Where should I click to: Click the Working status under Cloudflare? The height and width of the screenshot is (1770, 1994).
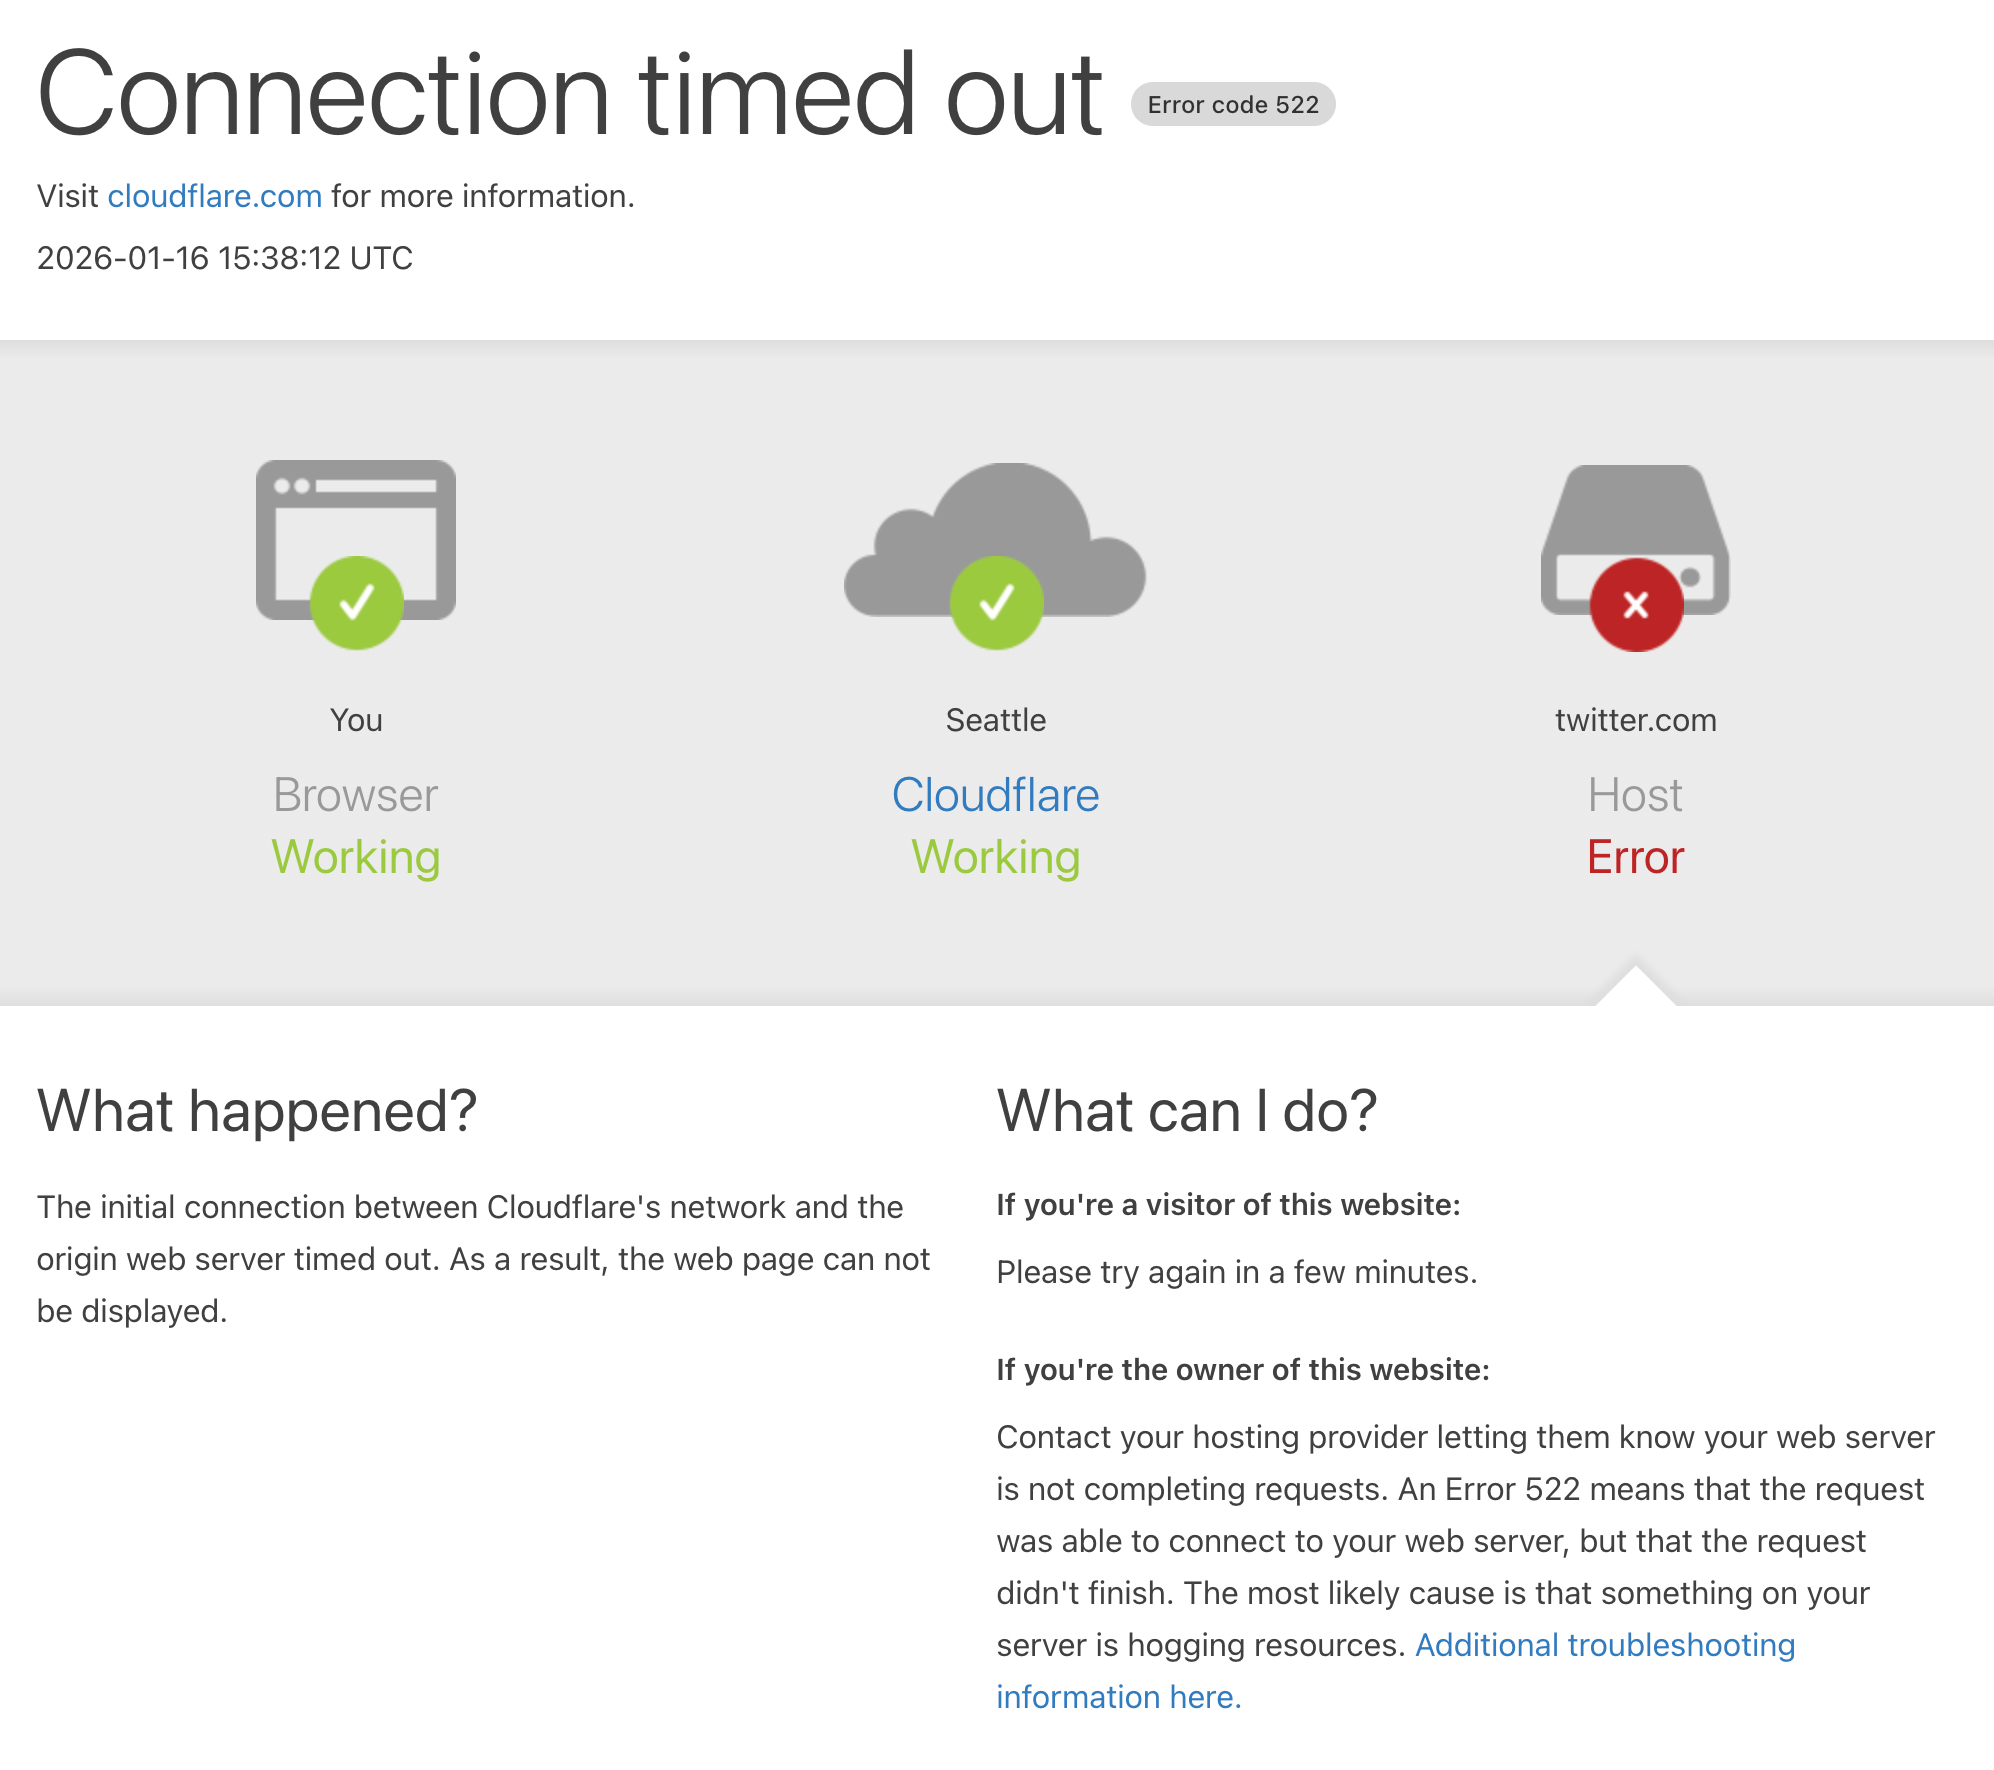(996, 858)
